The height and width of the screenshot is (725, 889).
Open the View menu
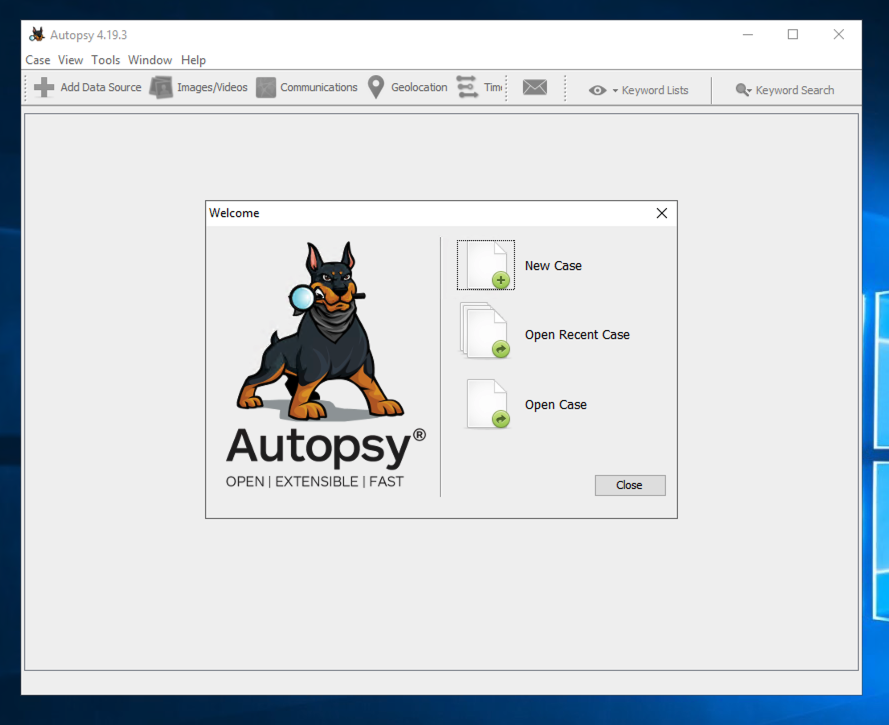(x=71, y=60)
